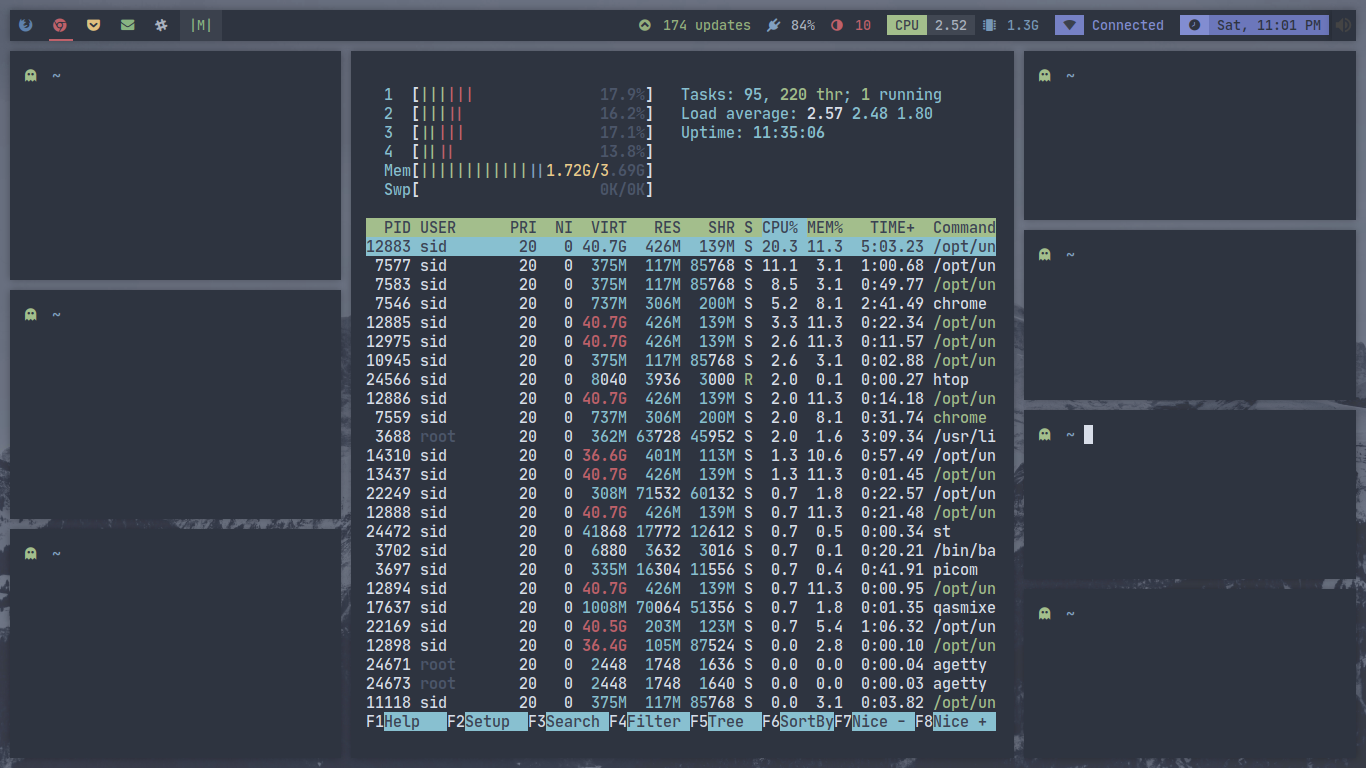Image resolution: width=1366 pixels, height=768 pixels.
Task: Click the updates arrow icon in the bar
Action: [x=645, y=25]
